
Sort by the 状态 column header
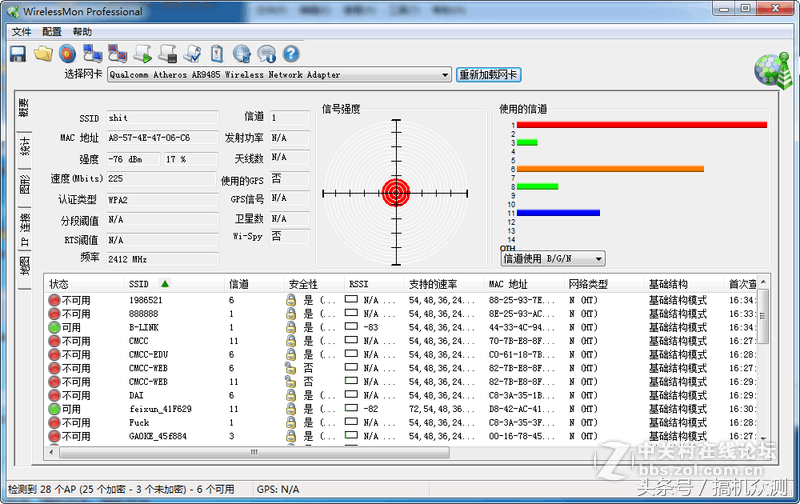click(85, 284)
